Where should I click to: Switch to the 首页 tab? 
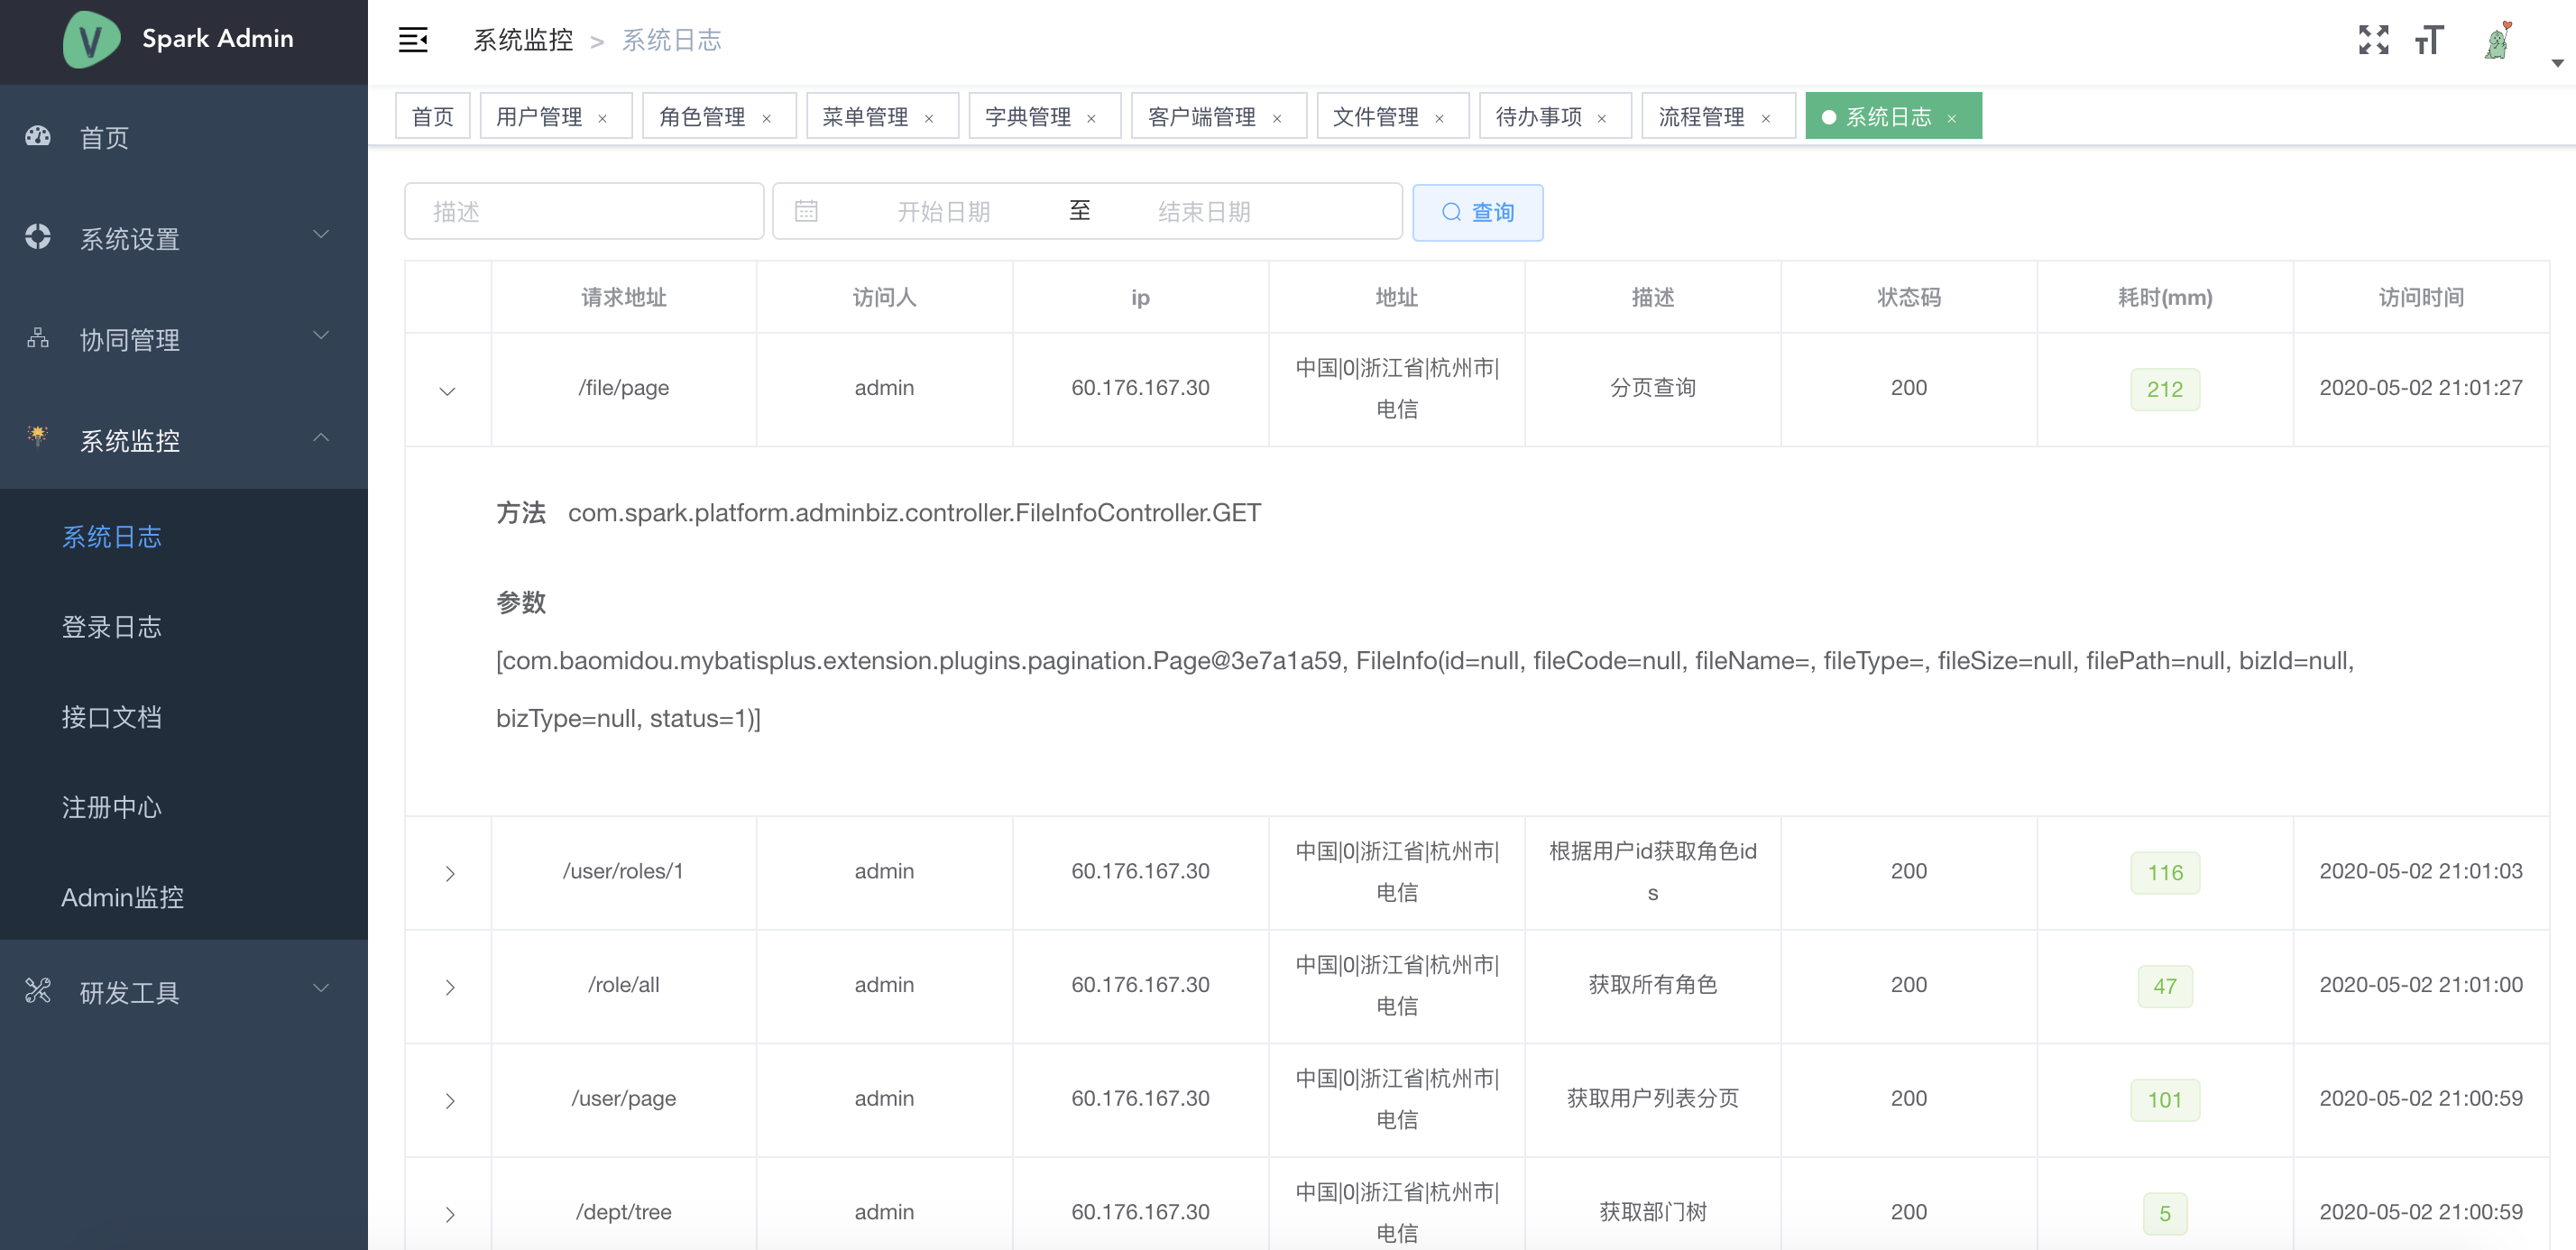(432, 117)
